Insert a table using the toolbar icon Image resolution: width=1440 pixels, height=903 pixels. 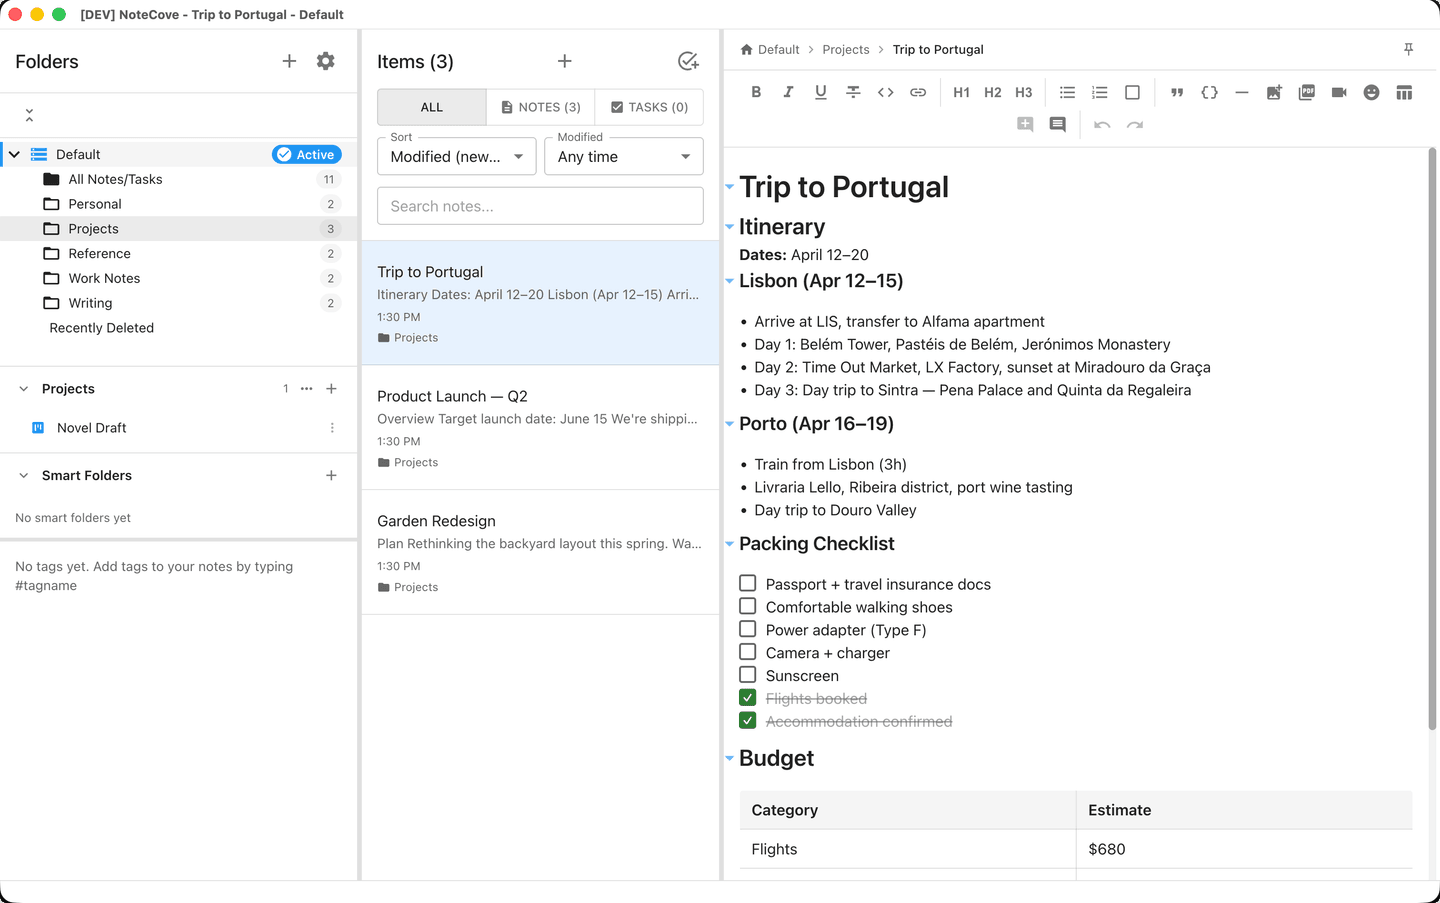coord(1404,92)
